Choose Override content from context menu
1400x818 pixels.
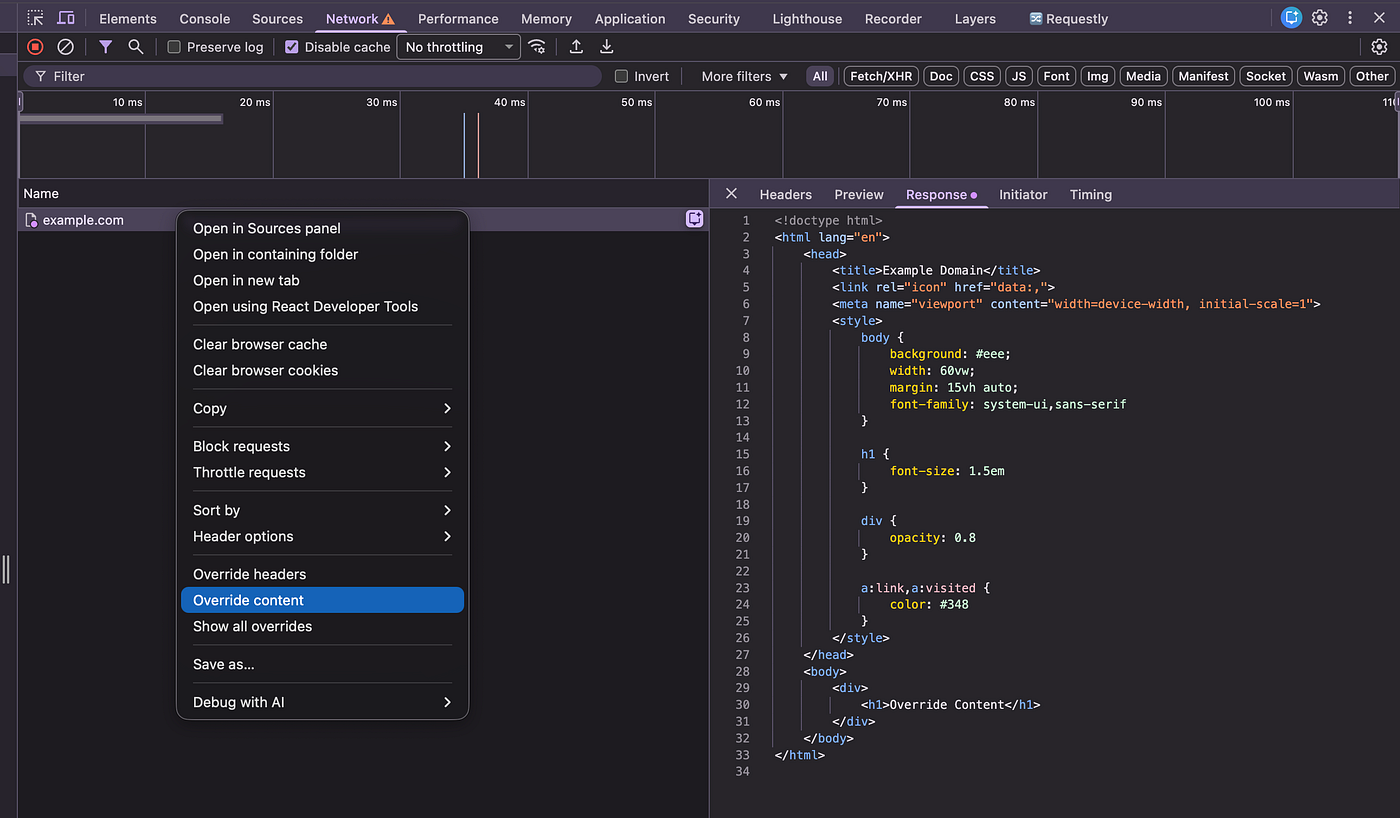(x=322, y=600)
